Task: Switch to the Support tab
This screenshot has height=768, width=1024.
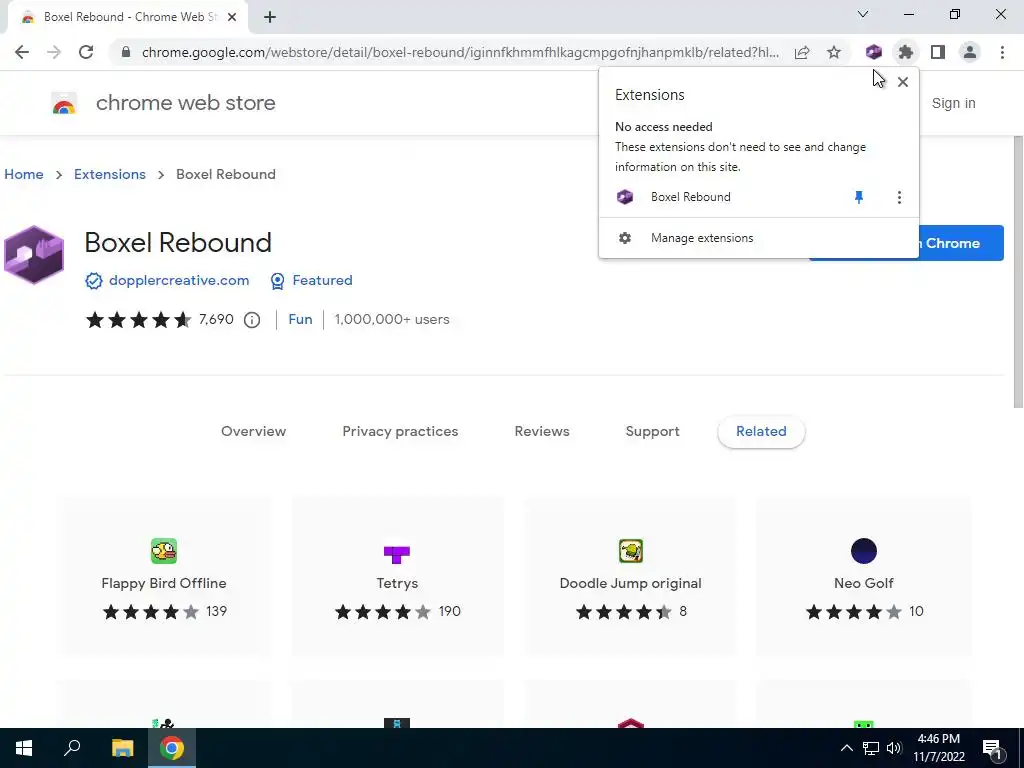Action: click(x=652, y=431)
